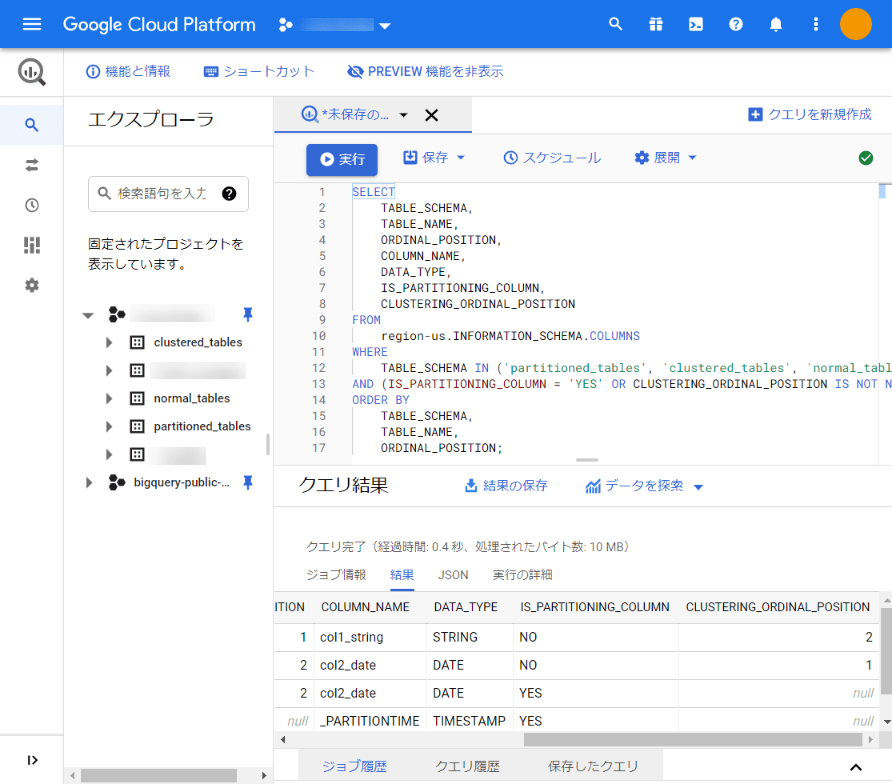
Task: Expand the partitioned_tables dataset node
Action: coord(110,425)
